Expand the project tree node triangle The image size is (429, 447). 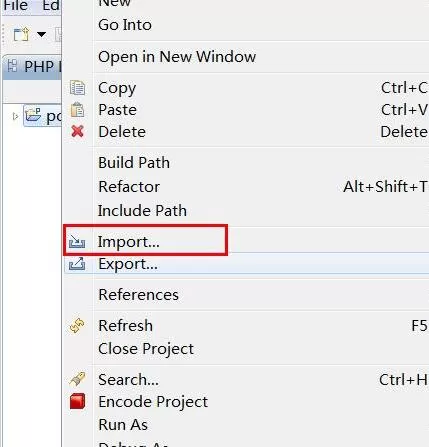[15, 116]
